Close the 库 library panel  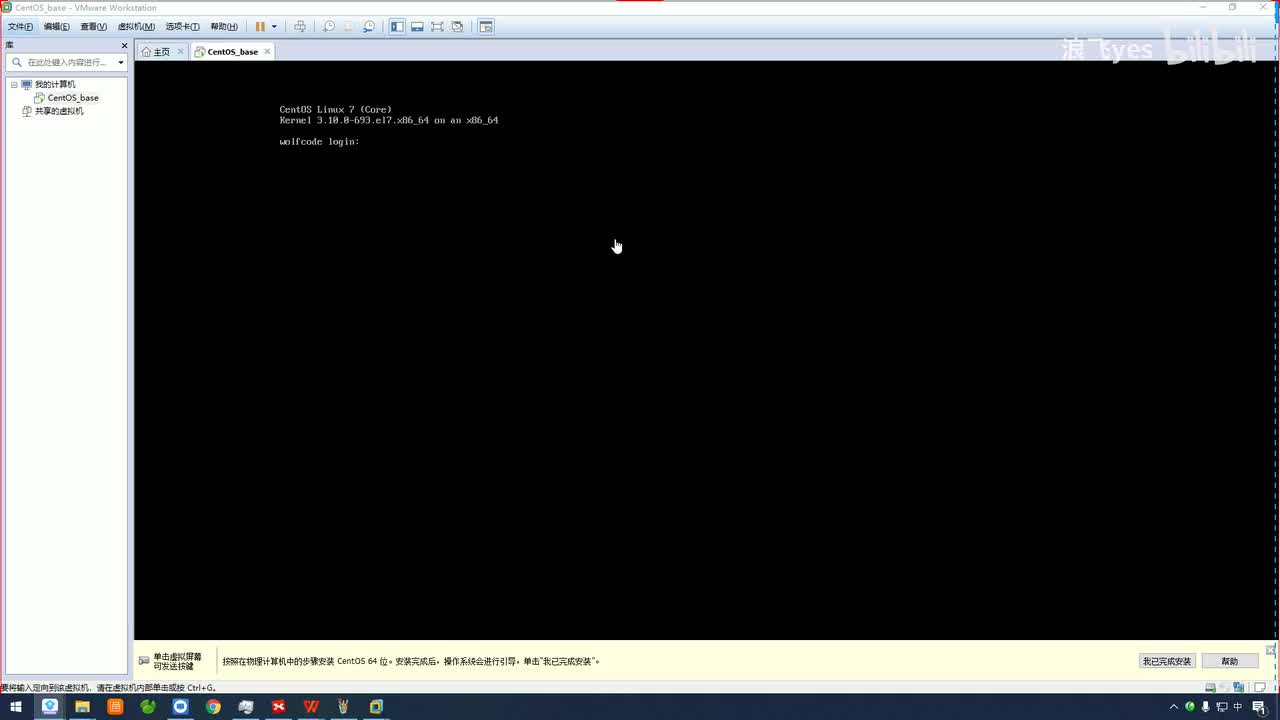pyautogui.click(x=125, y=46)
